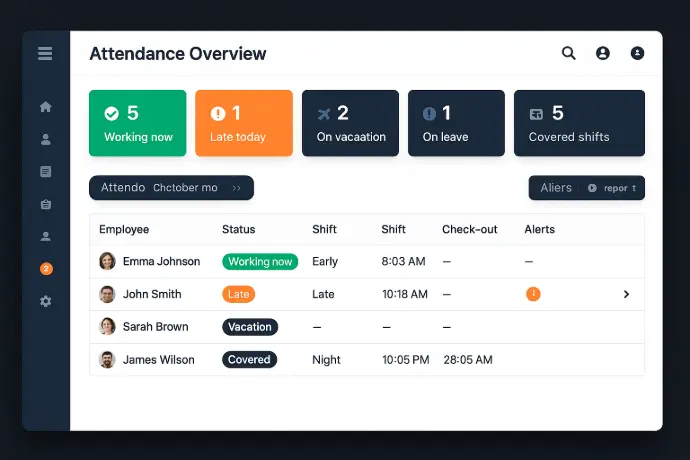Open James Wilson's employee name

(x=161, y=360)
